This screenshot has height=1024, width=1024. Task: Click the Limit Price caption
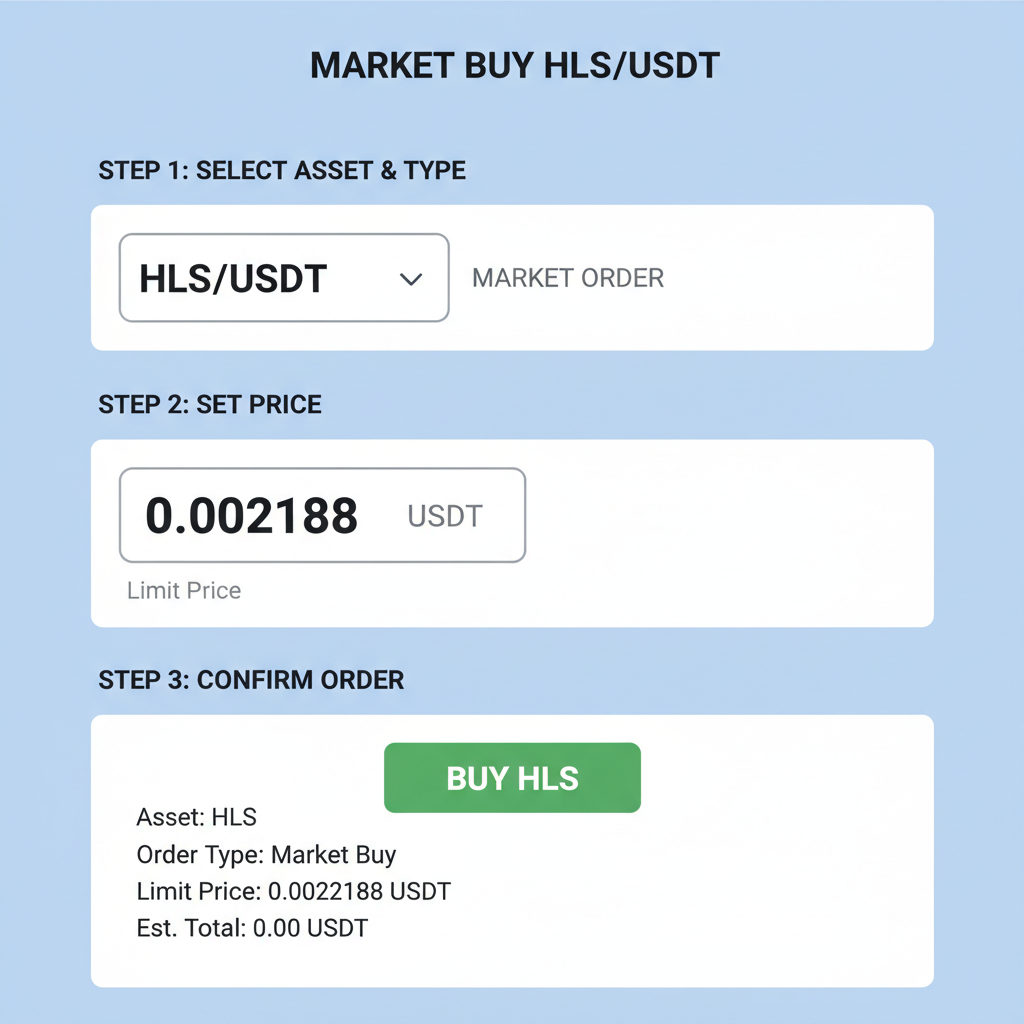[184, 591]
